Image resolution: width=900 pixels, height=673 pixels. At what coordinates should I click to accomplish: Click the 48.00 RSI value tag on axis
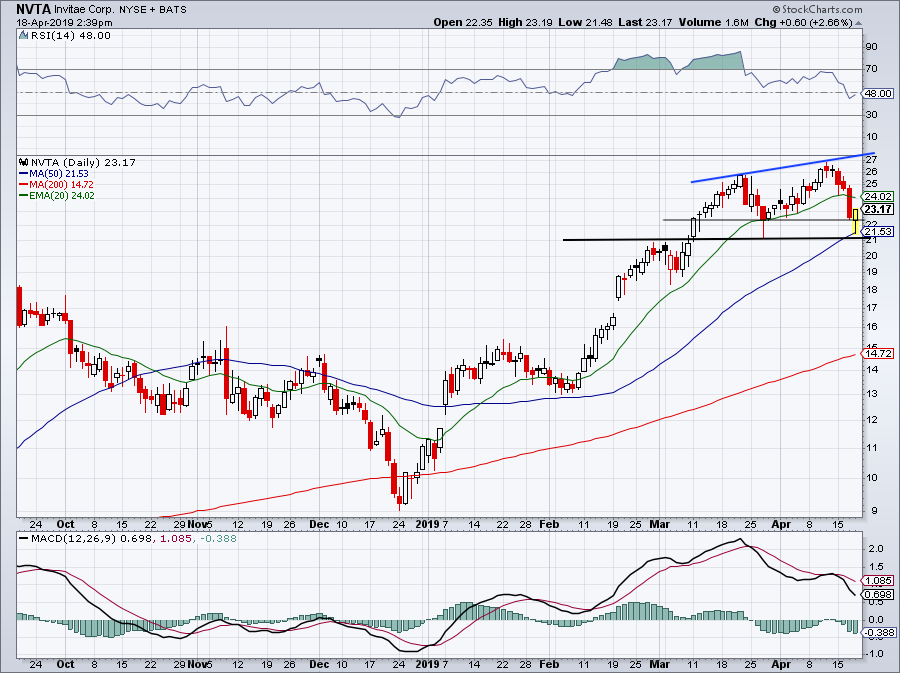879,93
